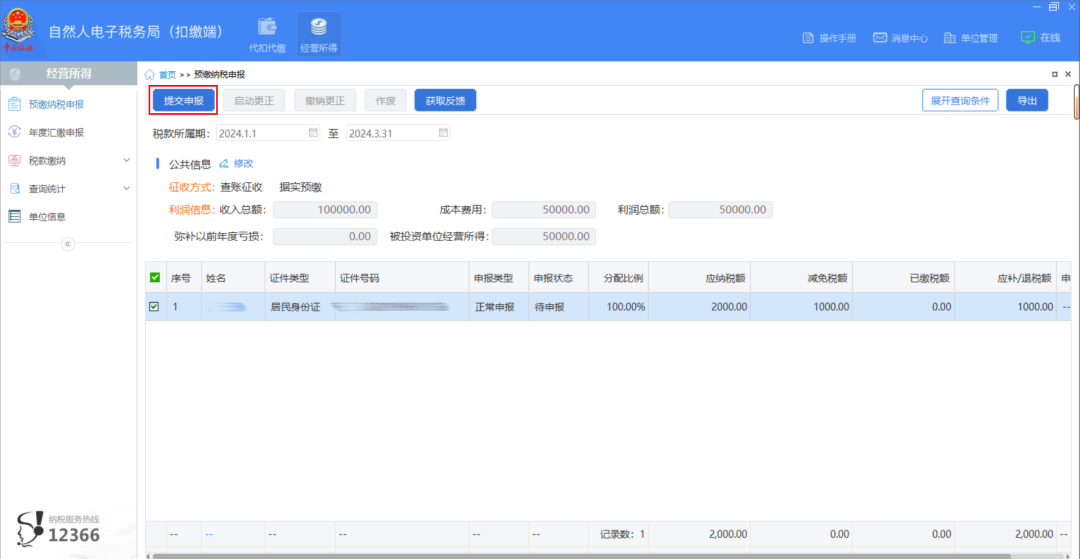The height and width of the screenshot is (559, 1080).
Task: Click the 记录数: 1 summary cell
Action: pos(619,534)
